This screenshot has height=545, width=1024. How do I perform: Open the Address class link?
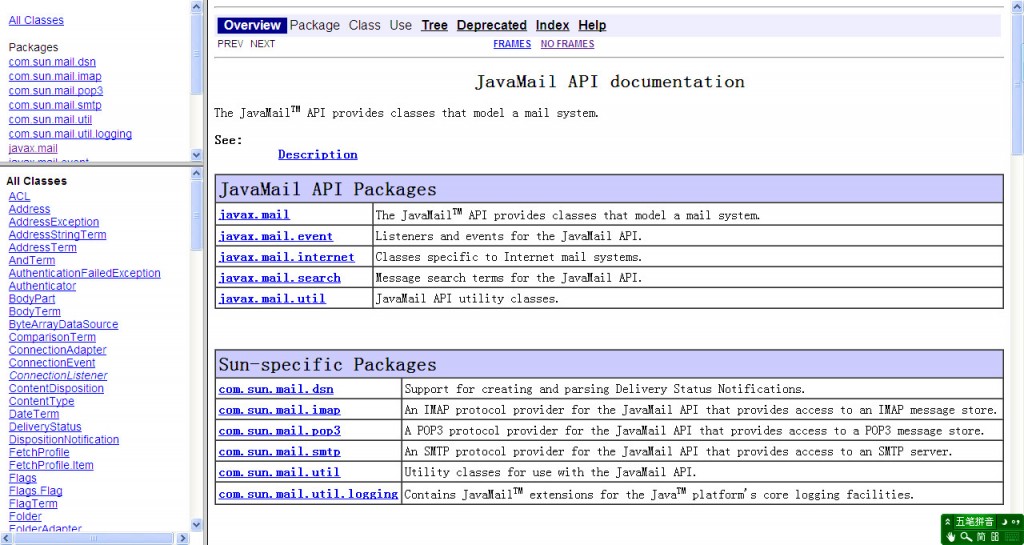click(x=29, y=209)
